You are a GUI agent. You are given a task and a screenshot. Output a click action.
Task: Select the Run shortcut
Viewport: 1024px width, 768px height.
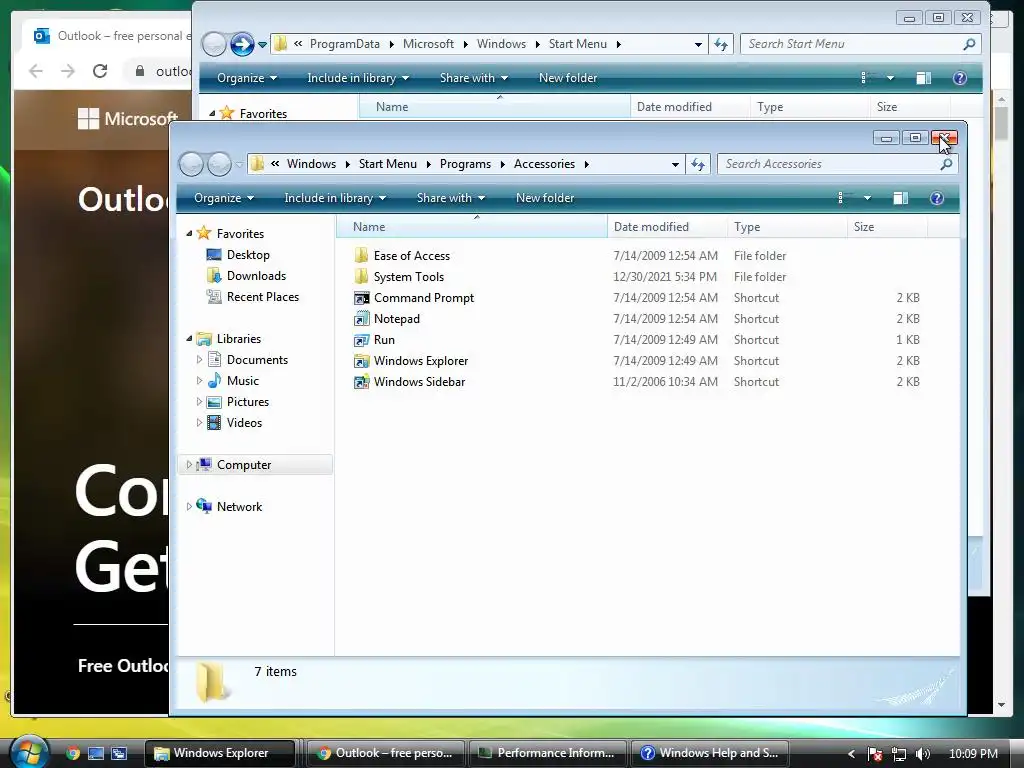click(384, 340)
